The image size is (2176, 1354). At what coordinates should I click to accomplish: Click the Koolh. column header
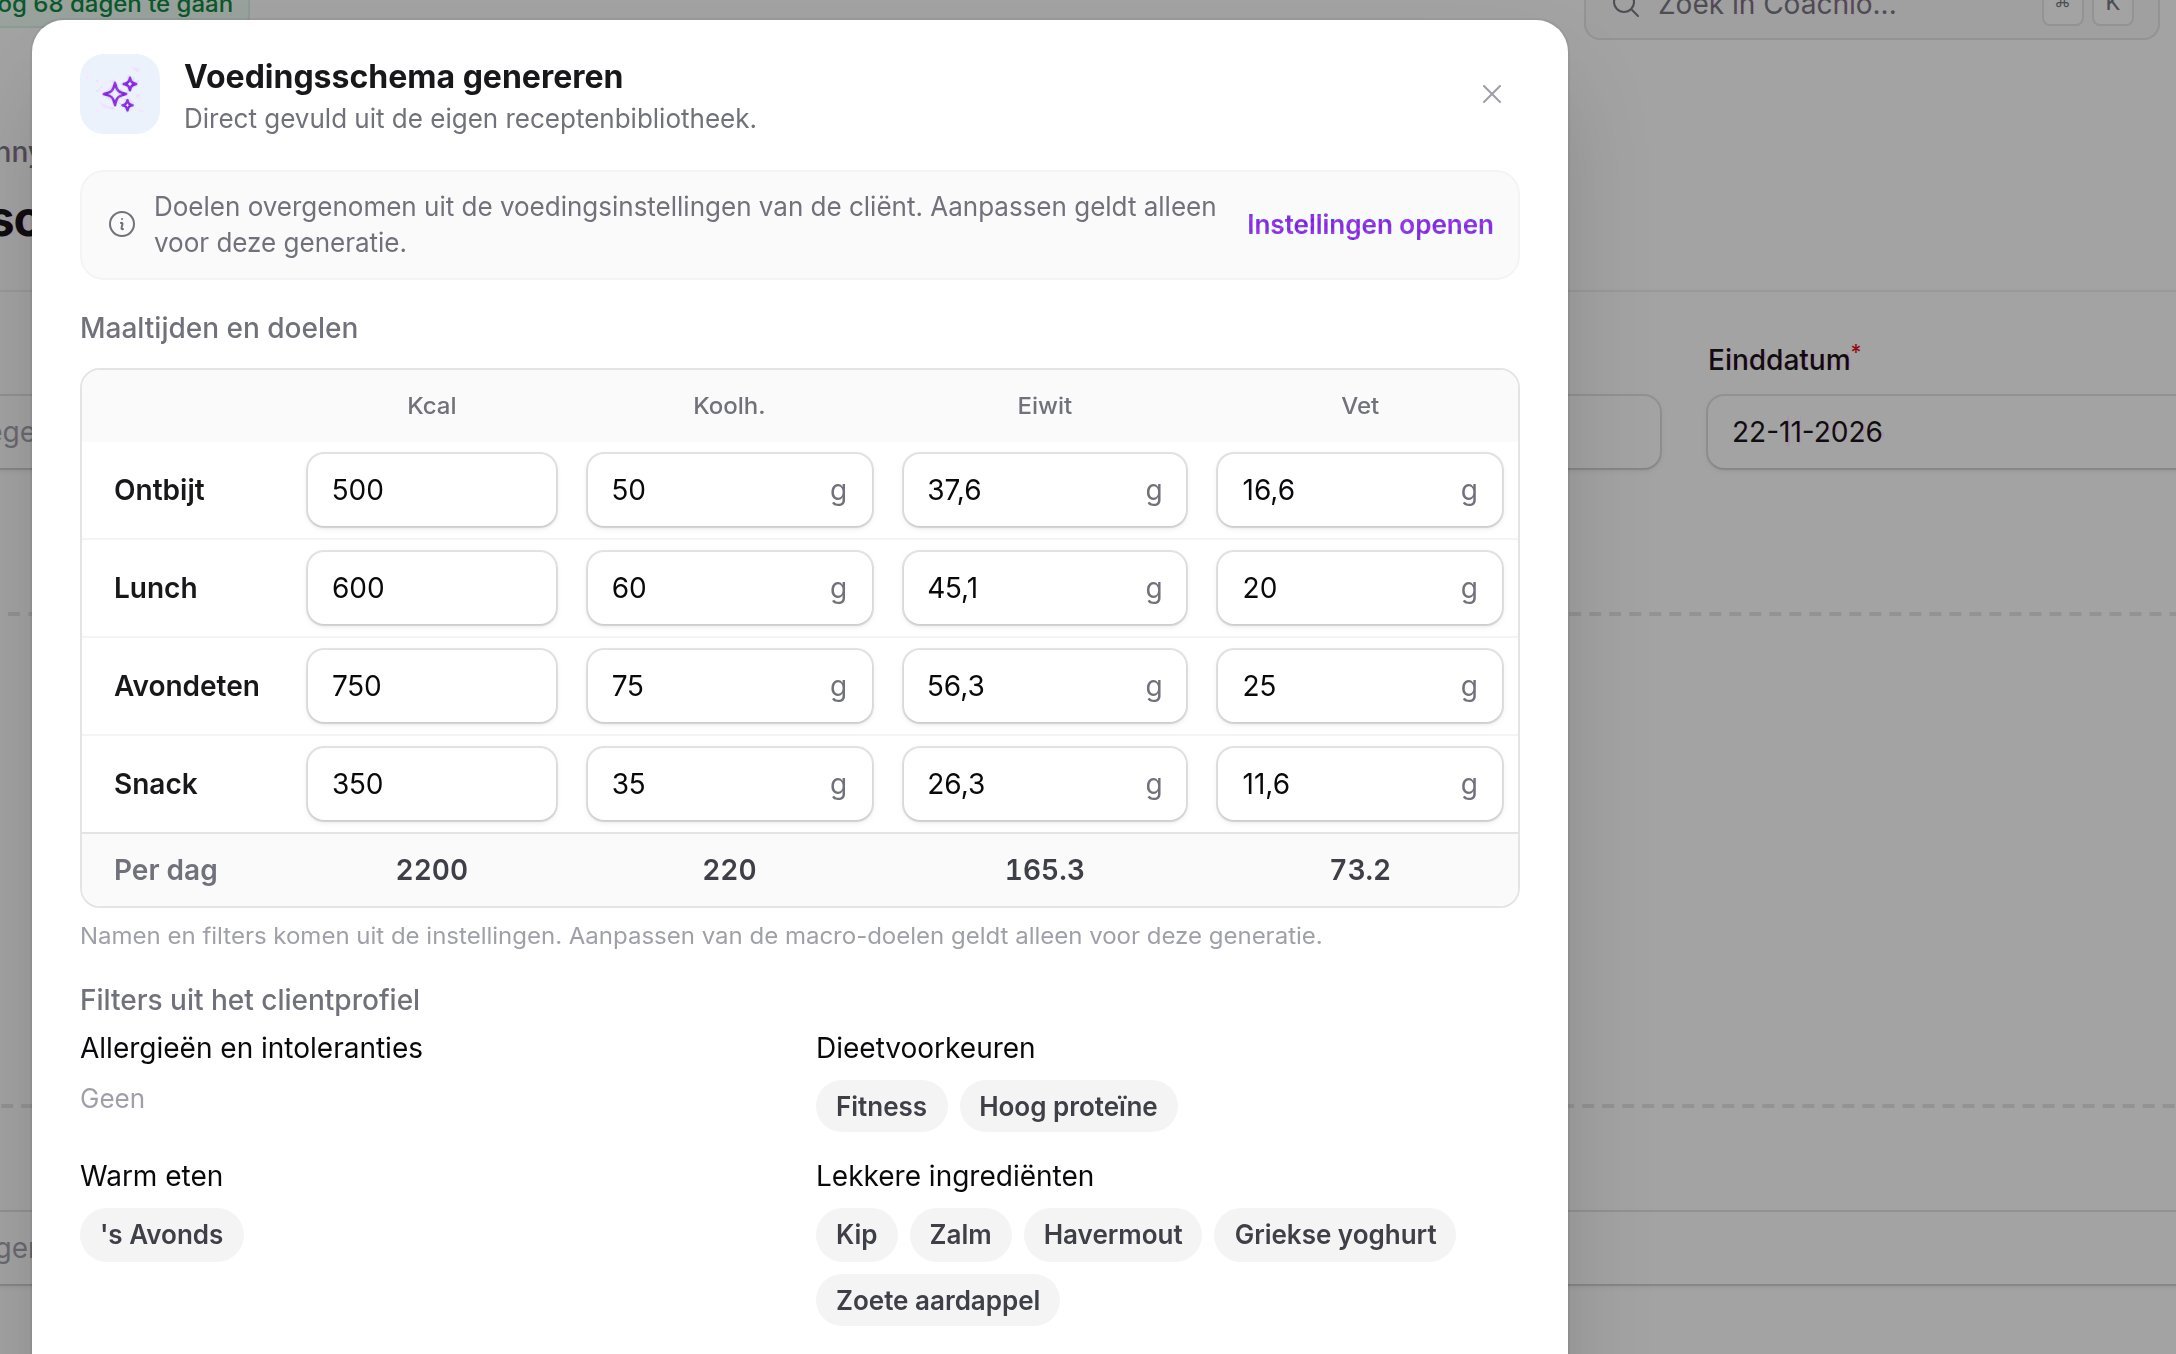tap(729, 406)
